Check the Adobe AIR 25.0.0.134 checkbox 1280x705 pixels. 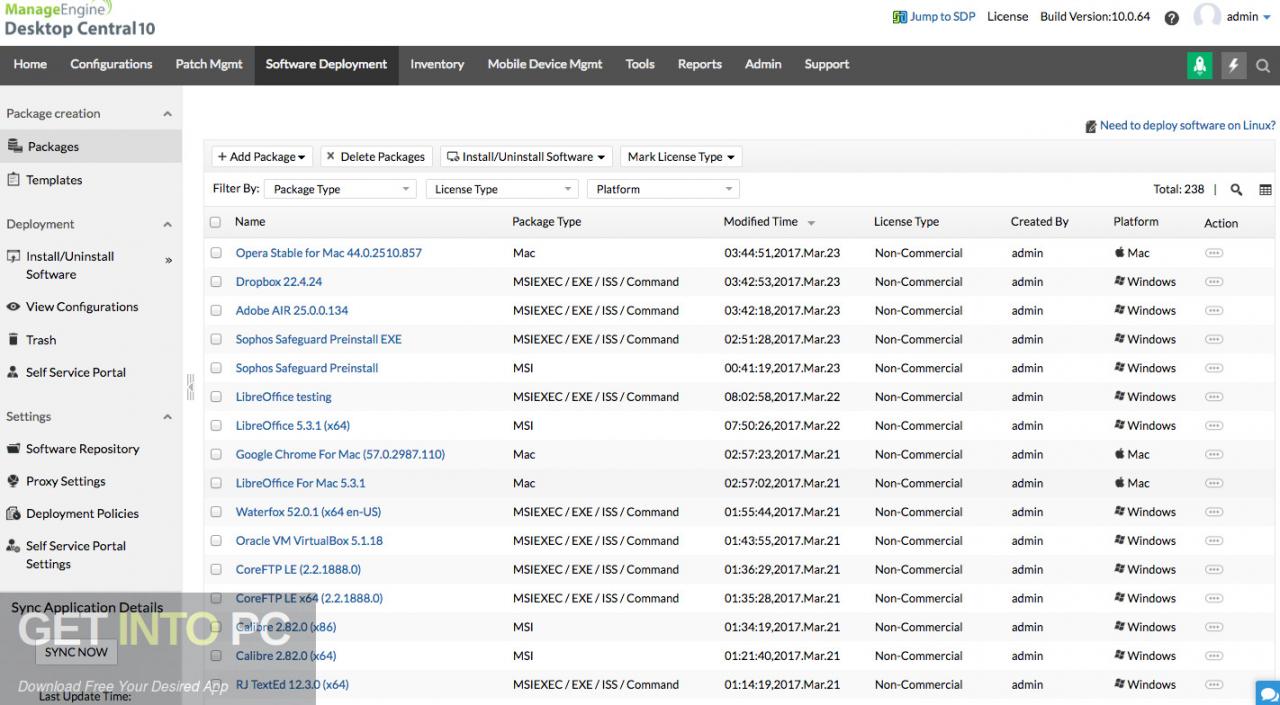216,311
